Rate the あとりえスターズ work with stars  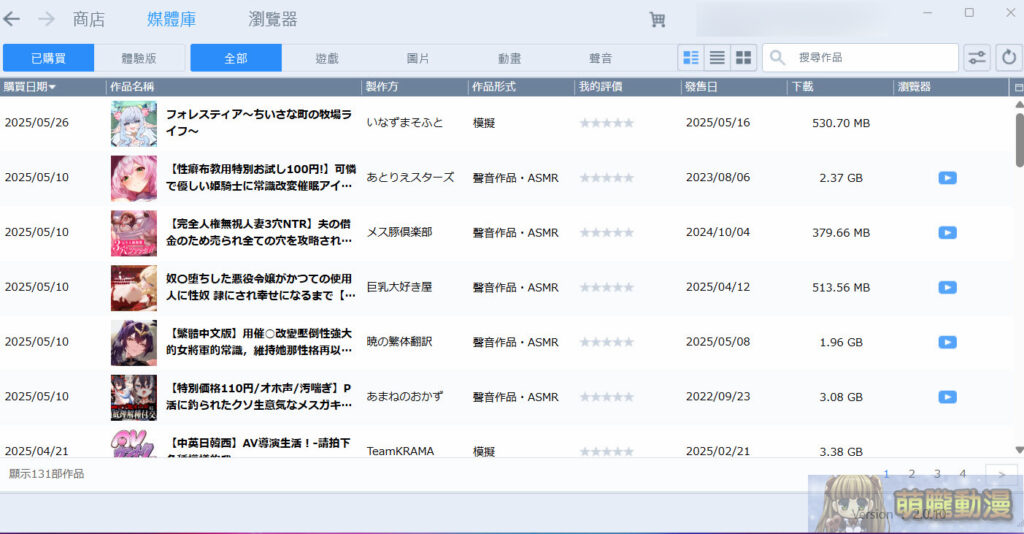coord(607,178)
